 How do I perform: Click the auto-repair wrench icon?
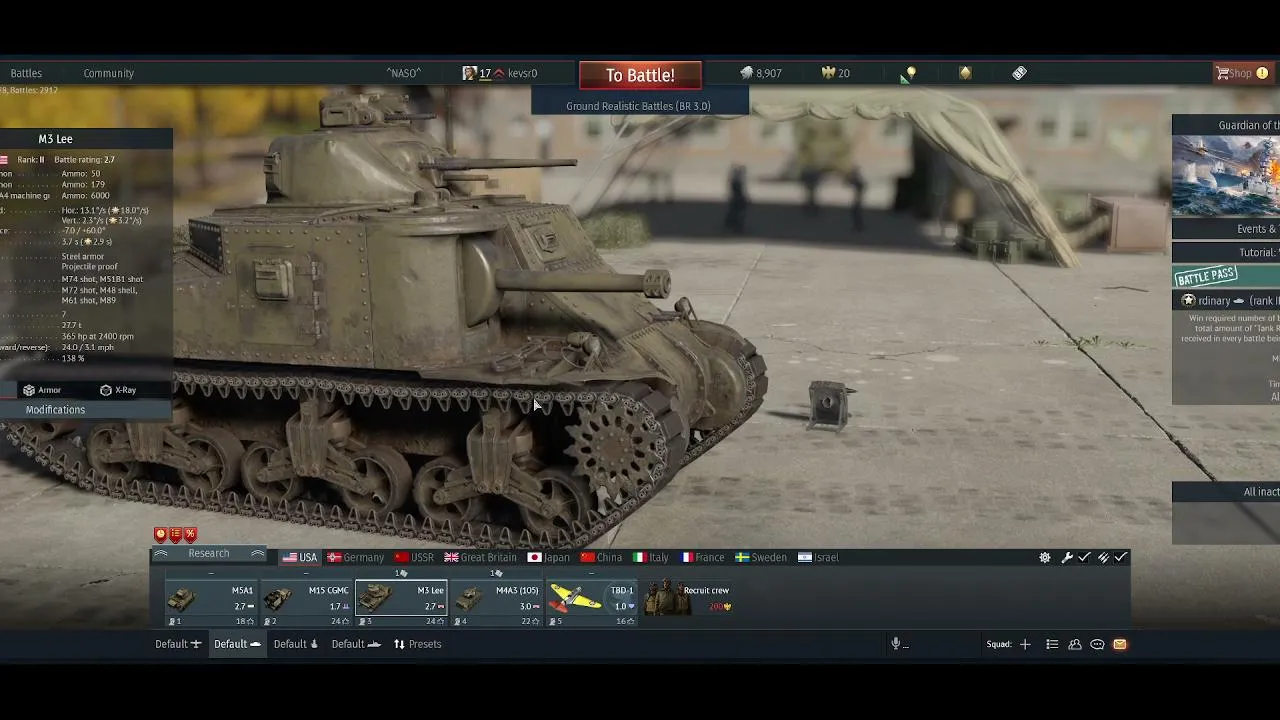pos(1067,558)
